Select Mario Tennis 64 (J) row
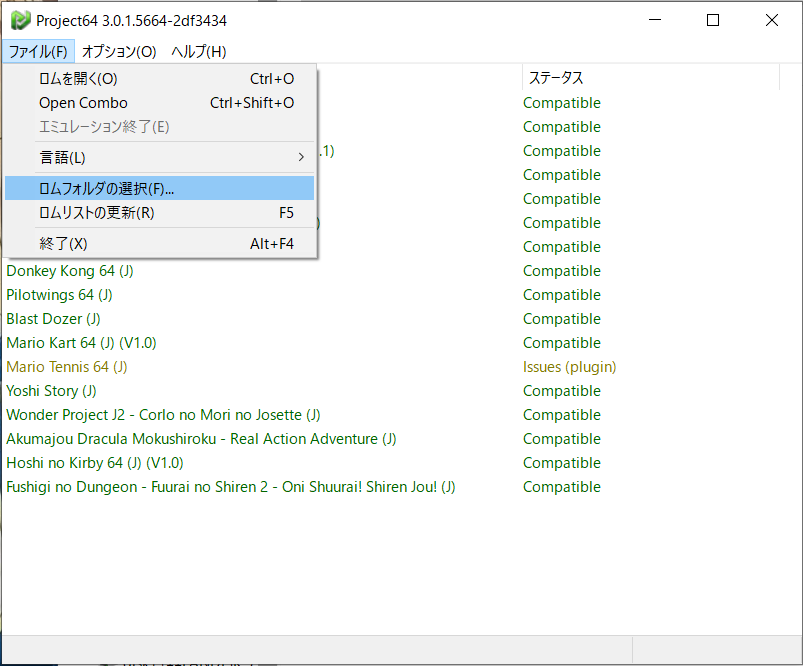 click(x=67, y=367)
